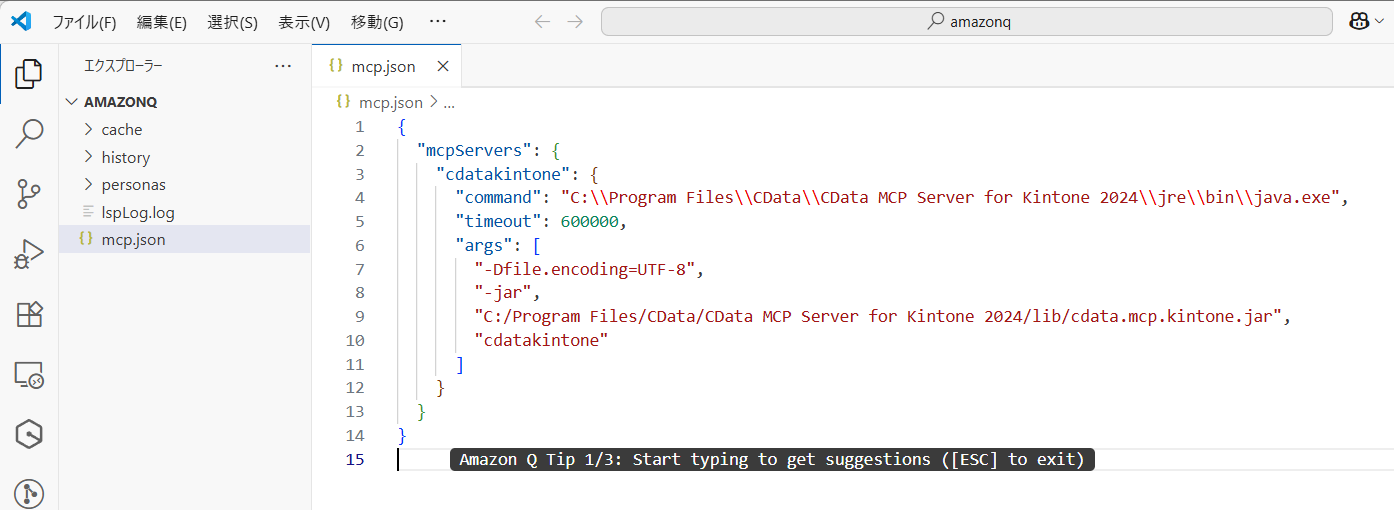Click mcp.json in the breadcrumb
Viewport: 1394px width, 510px height.
(x=390, y=102)
